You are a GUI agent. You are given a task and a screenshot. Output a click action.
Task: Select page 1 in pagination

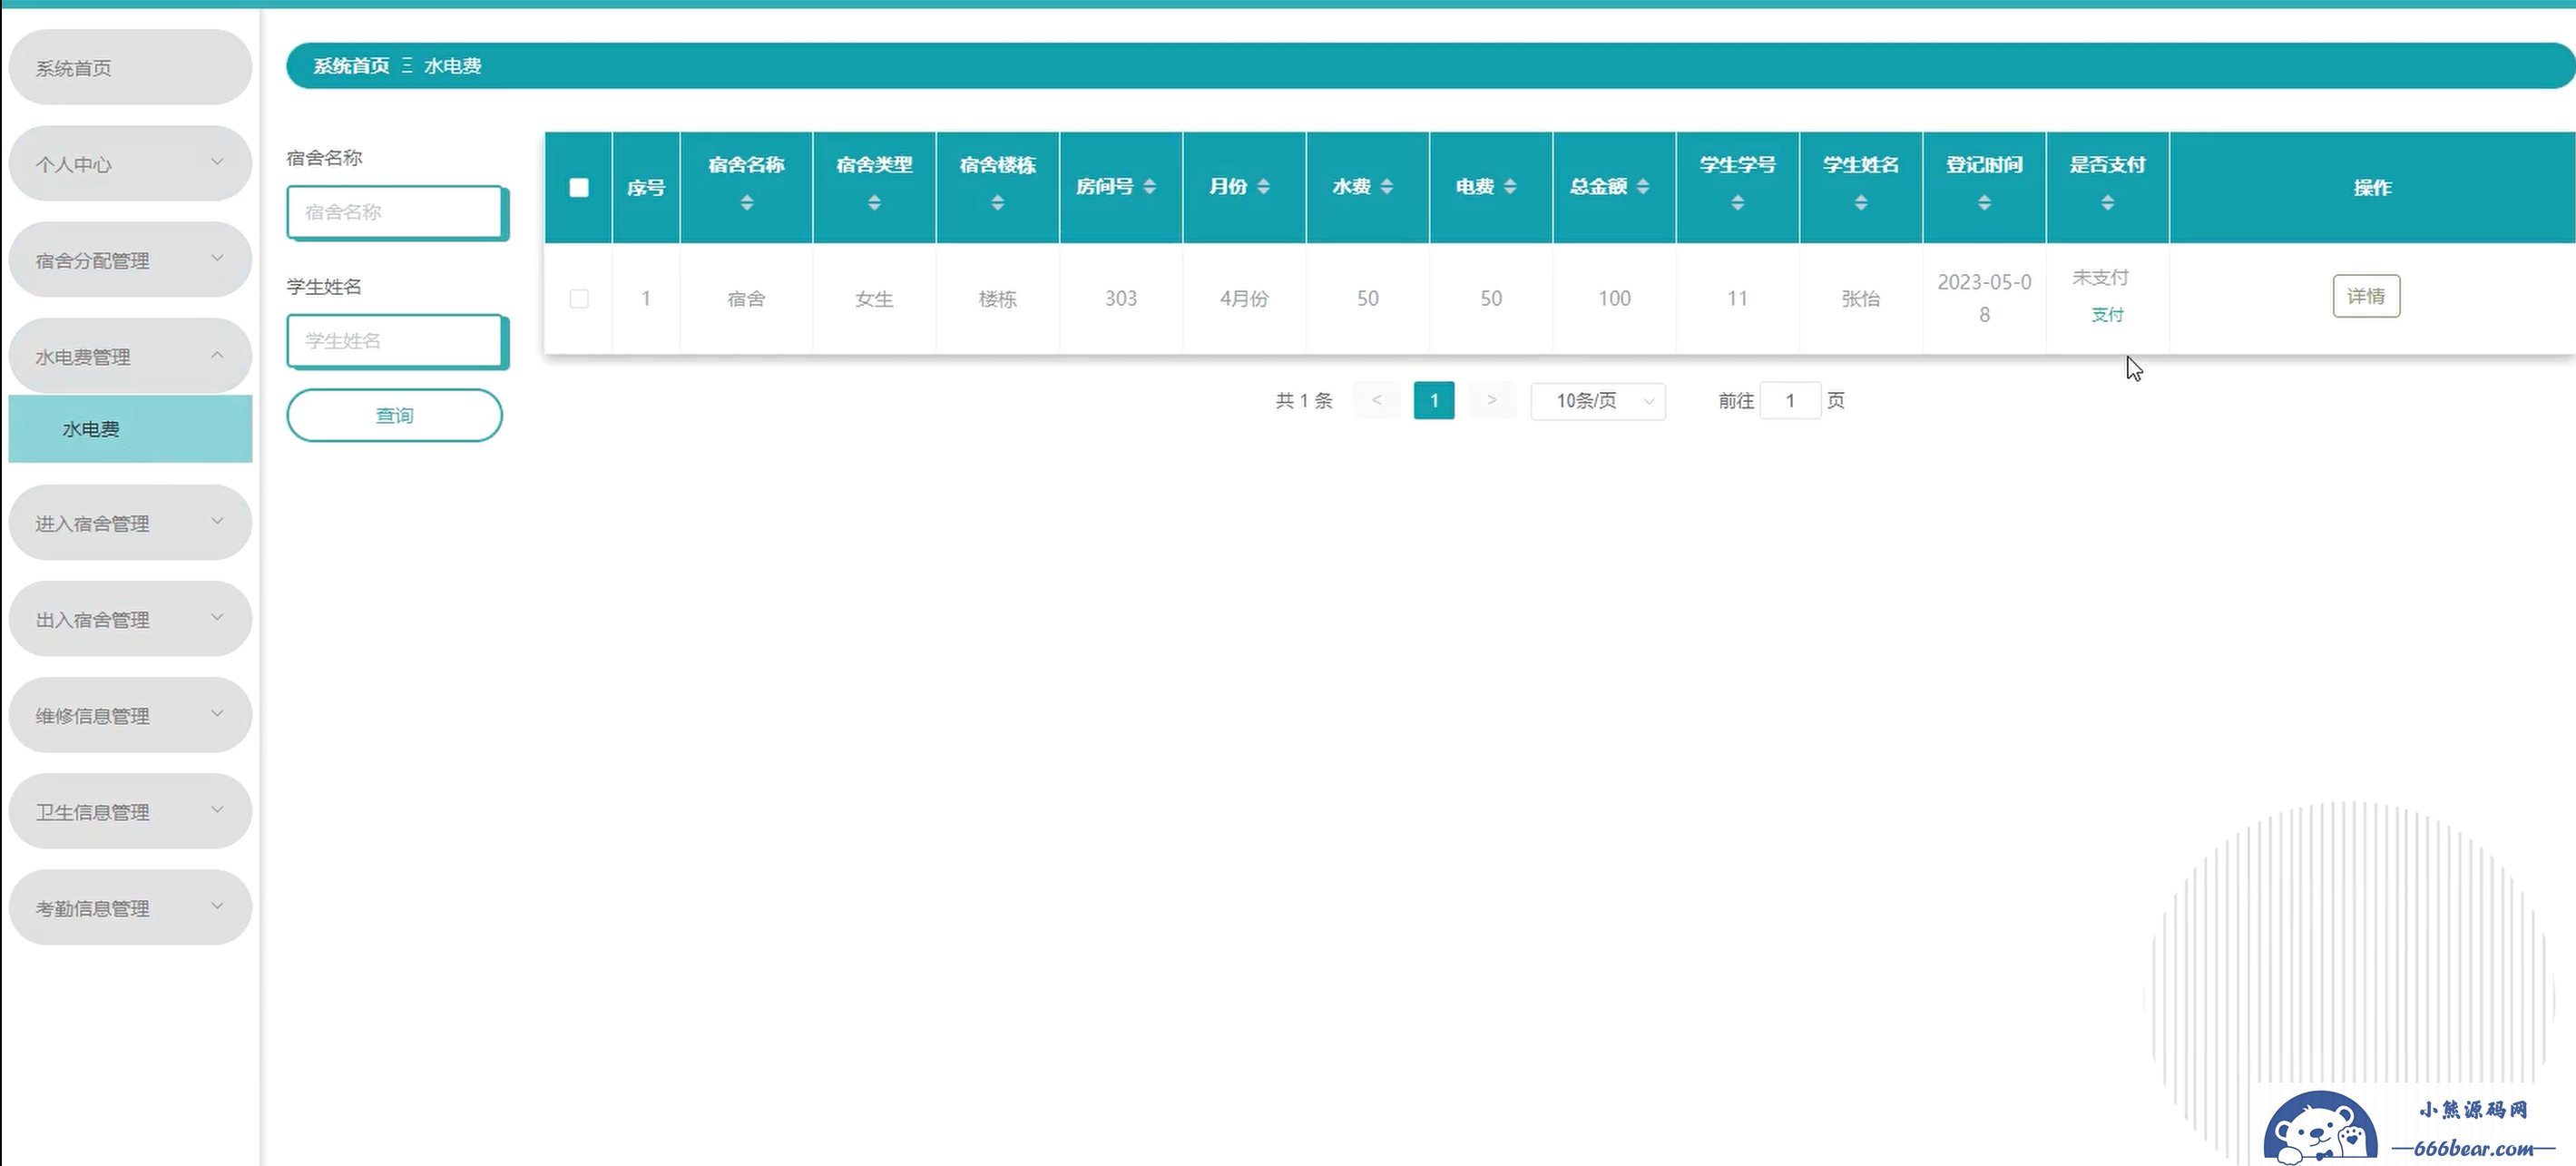click(1433, 400)
